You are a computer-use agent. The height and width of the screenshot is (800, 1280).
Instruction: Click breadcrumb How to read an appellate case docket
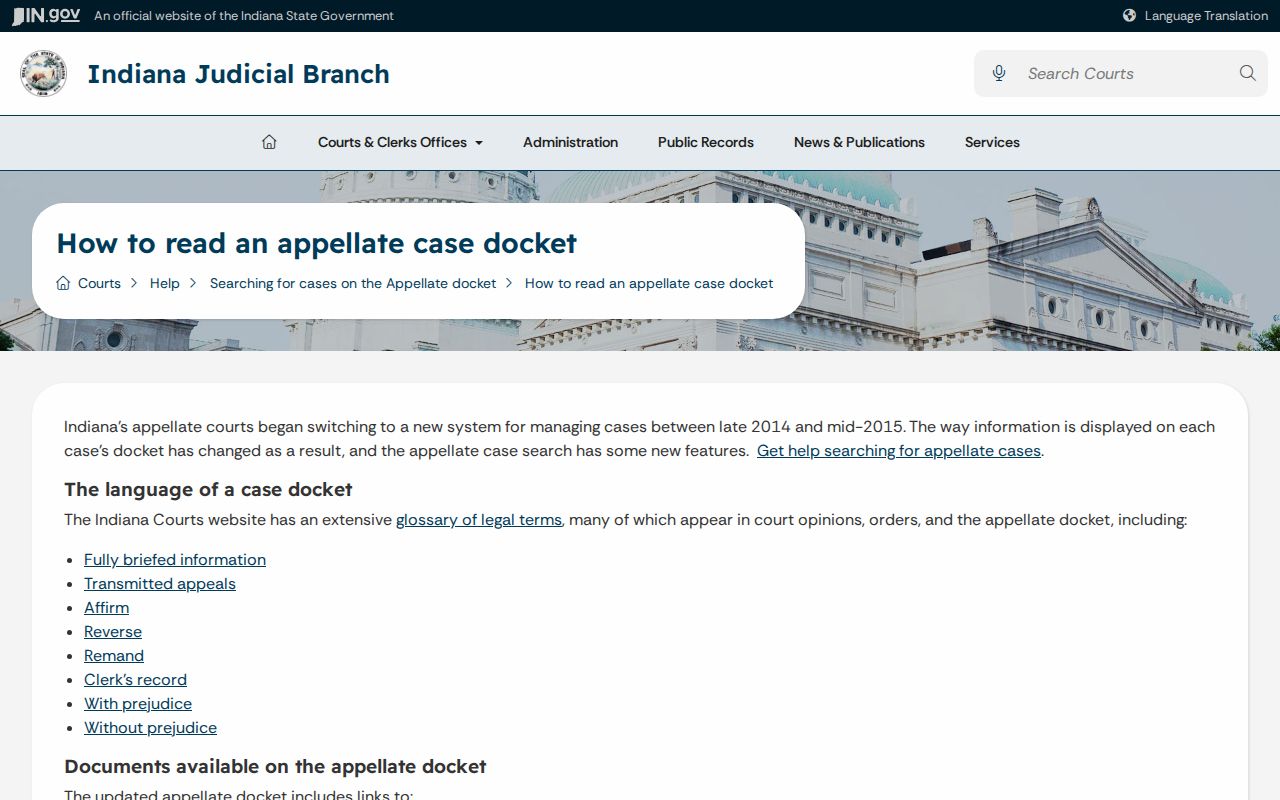[x=649, y=283]
